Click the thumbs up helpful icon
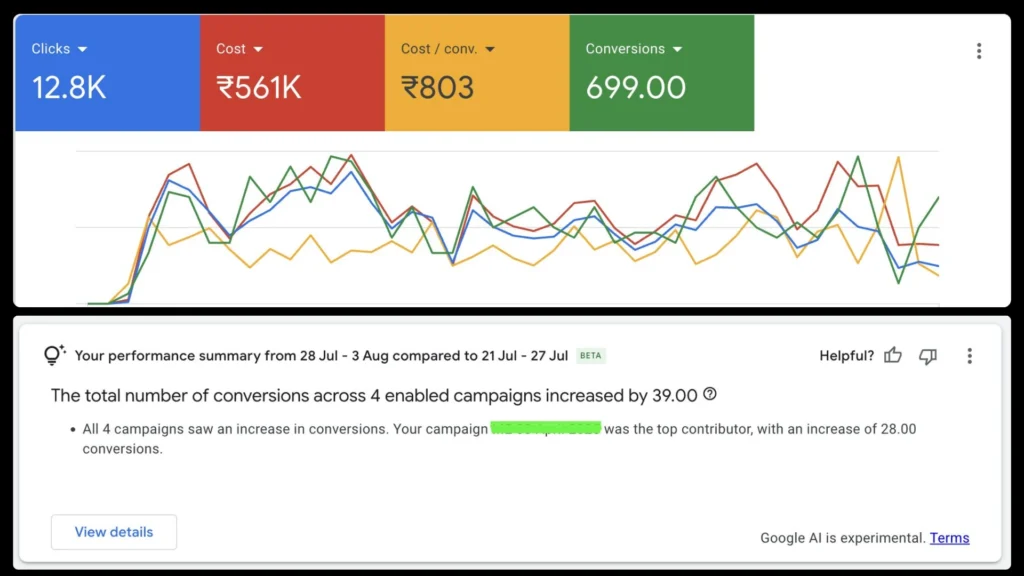This screenshot has height=576, width=1024. [x=893, y=355]
